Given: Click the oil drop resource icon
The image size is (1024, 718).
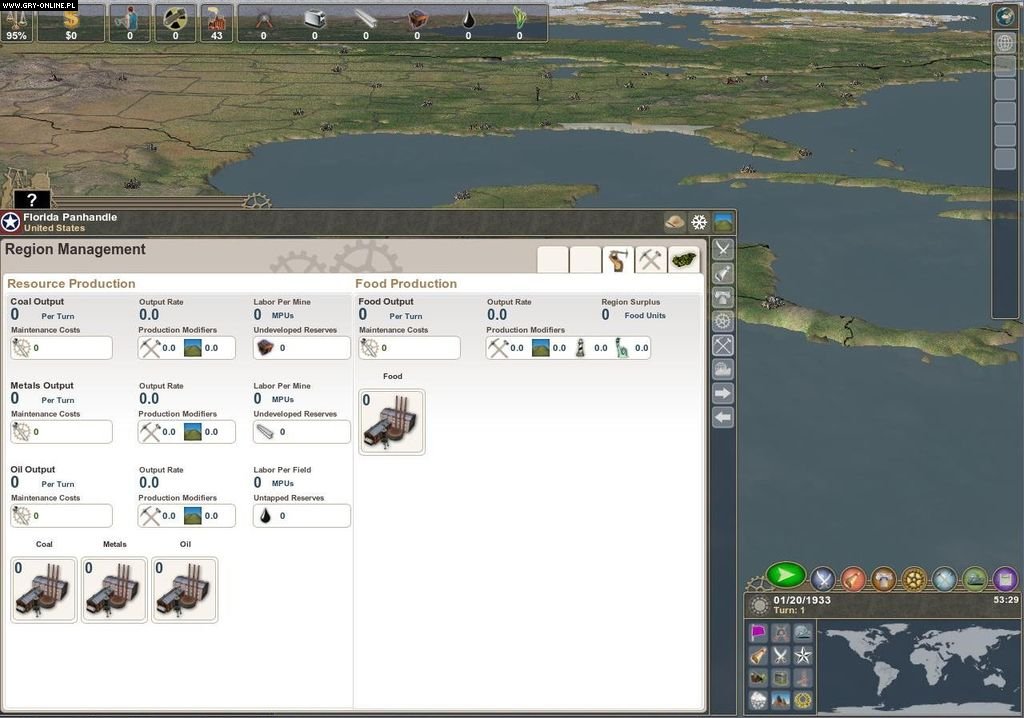Looking at the screenshot, I should pyautogui.click(x=468, y=19).
